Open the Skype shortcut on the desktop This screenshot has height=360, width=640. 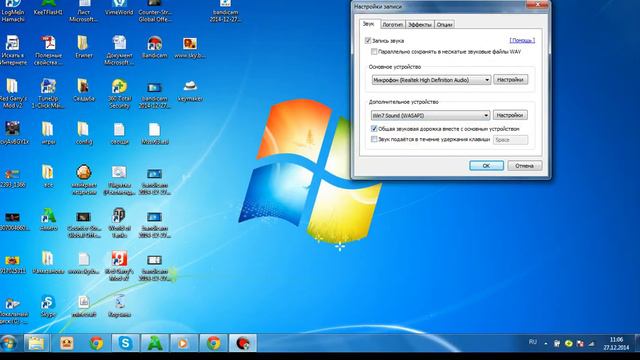[48, 306]
